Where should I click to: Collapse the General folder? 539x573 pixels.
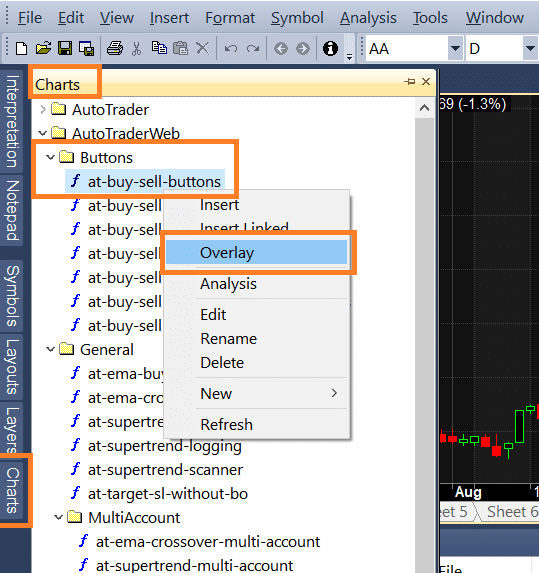[x=50, y=349]
